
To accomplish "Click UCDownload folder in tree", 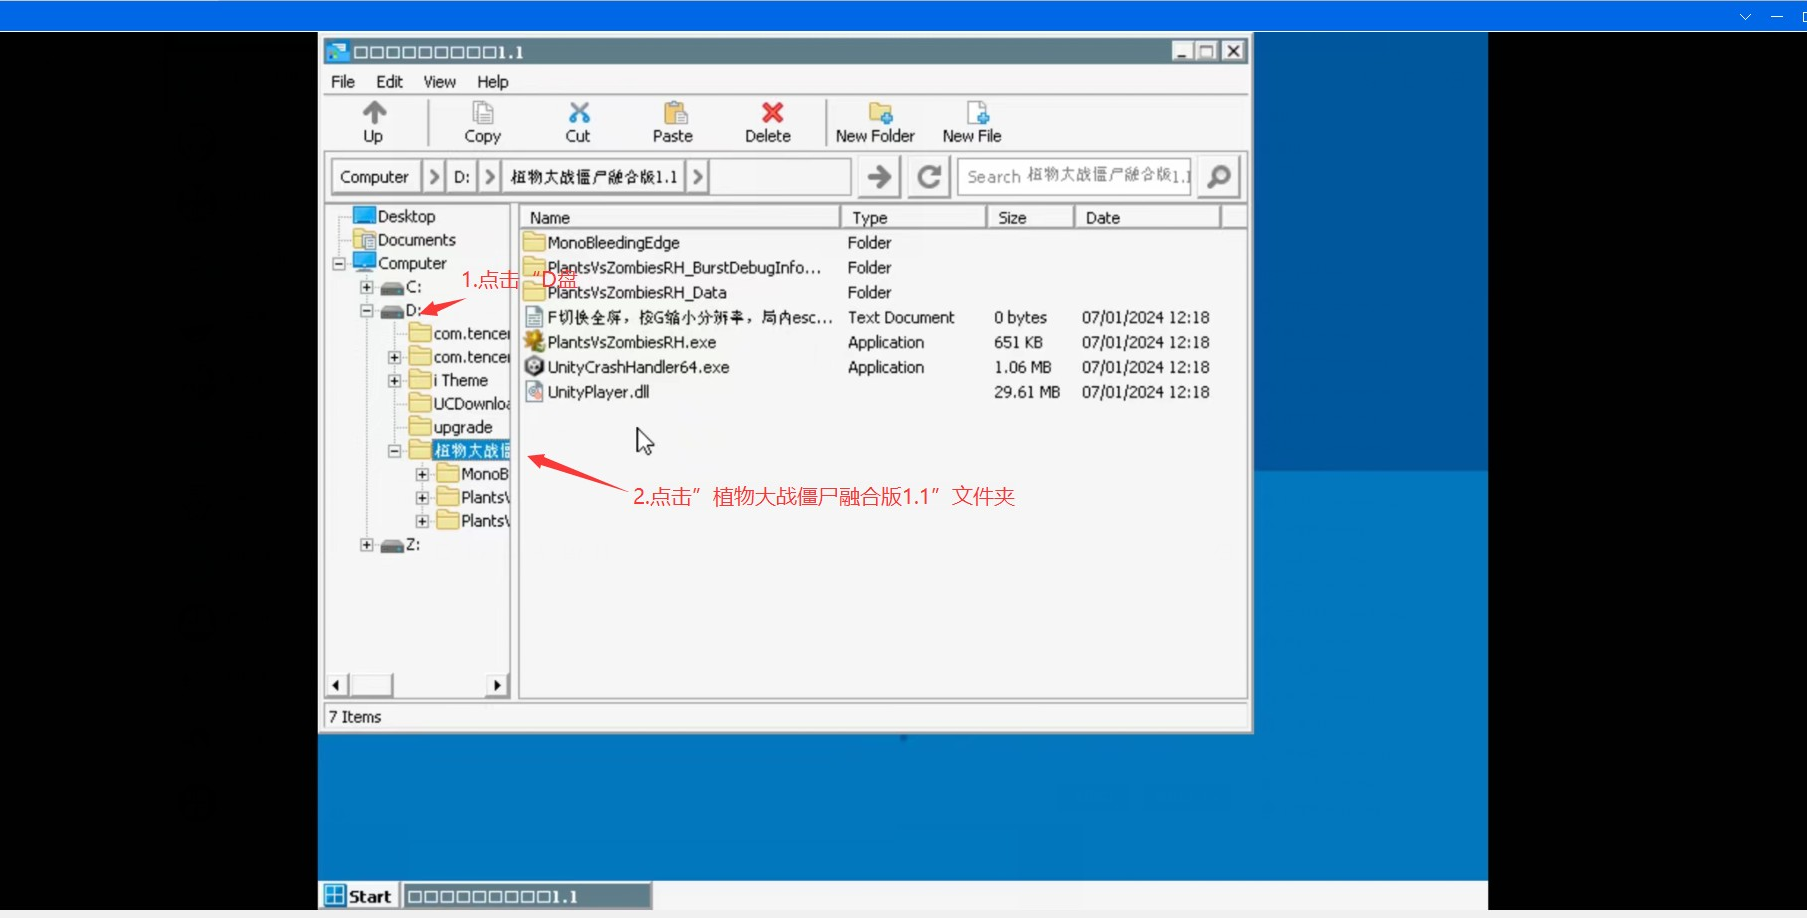I will (x=459, y=404).
